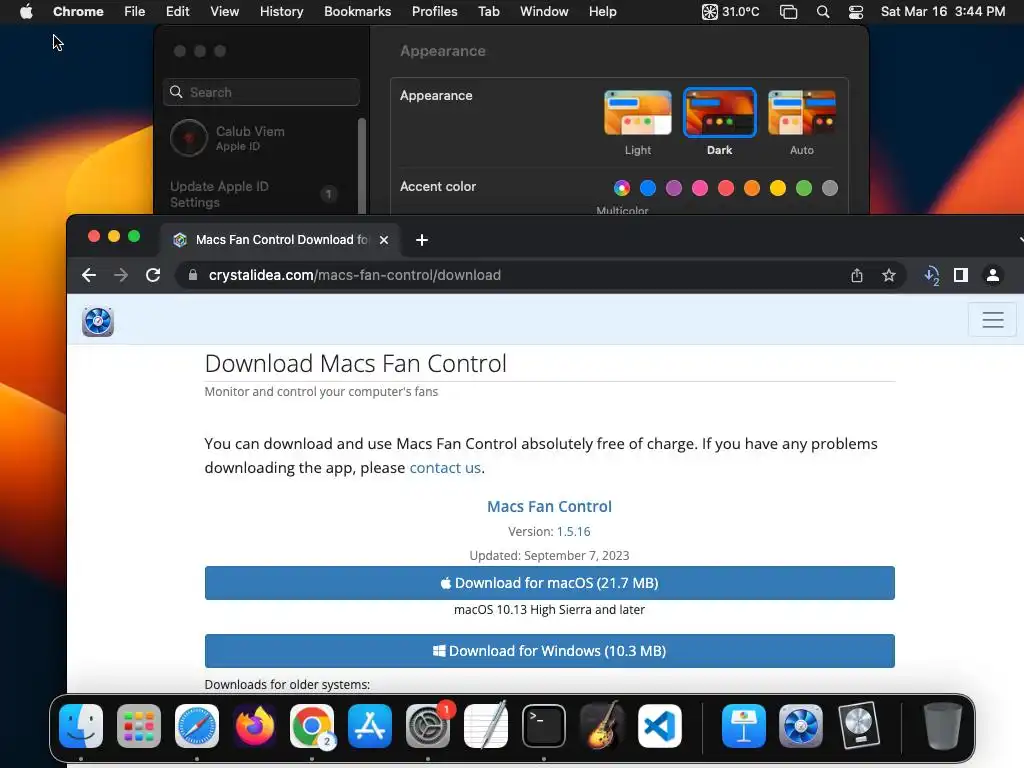Bookmark this page with star icon
The image size is (1024, 768).
point(889,276)
